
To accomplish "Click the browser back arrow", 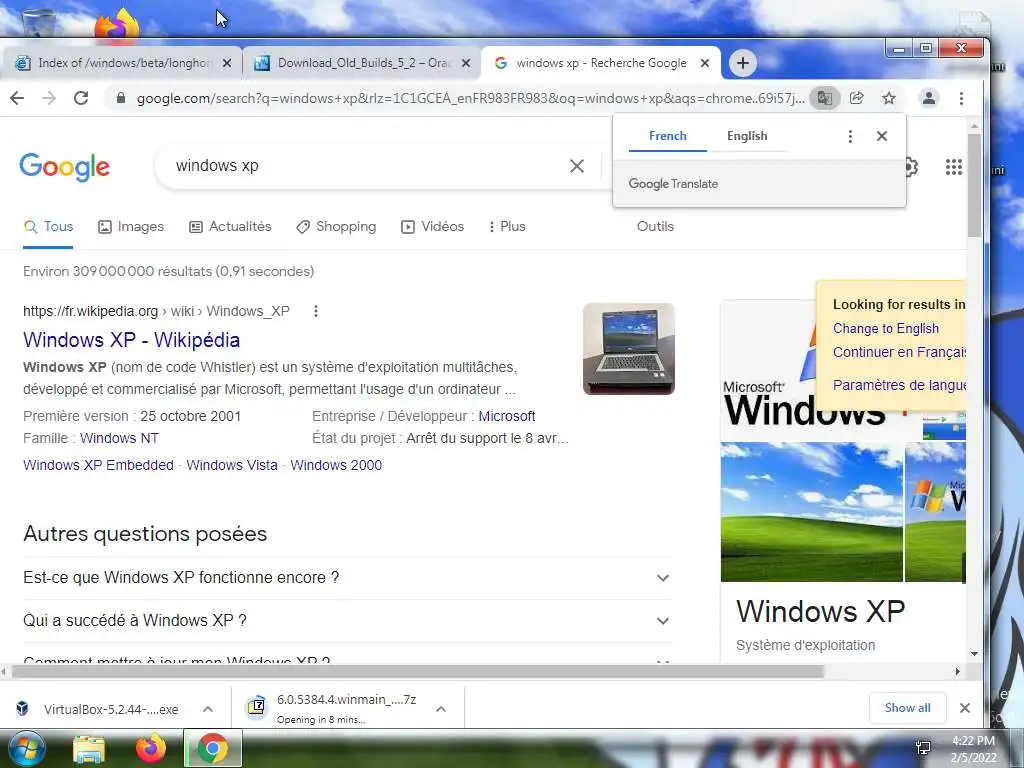I will [17, 99].
